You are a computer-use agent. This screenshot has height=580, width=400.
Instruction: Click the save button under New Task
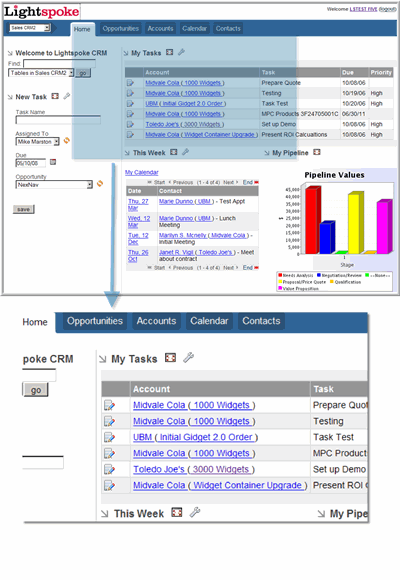click(23, 209)
